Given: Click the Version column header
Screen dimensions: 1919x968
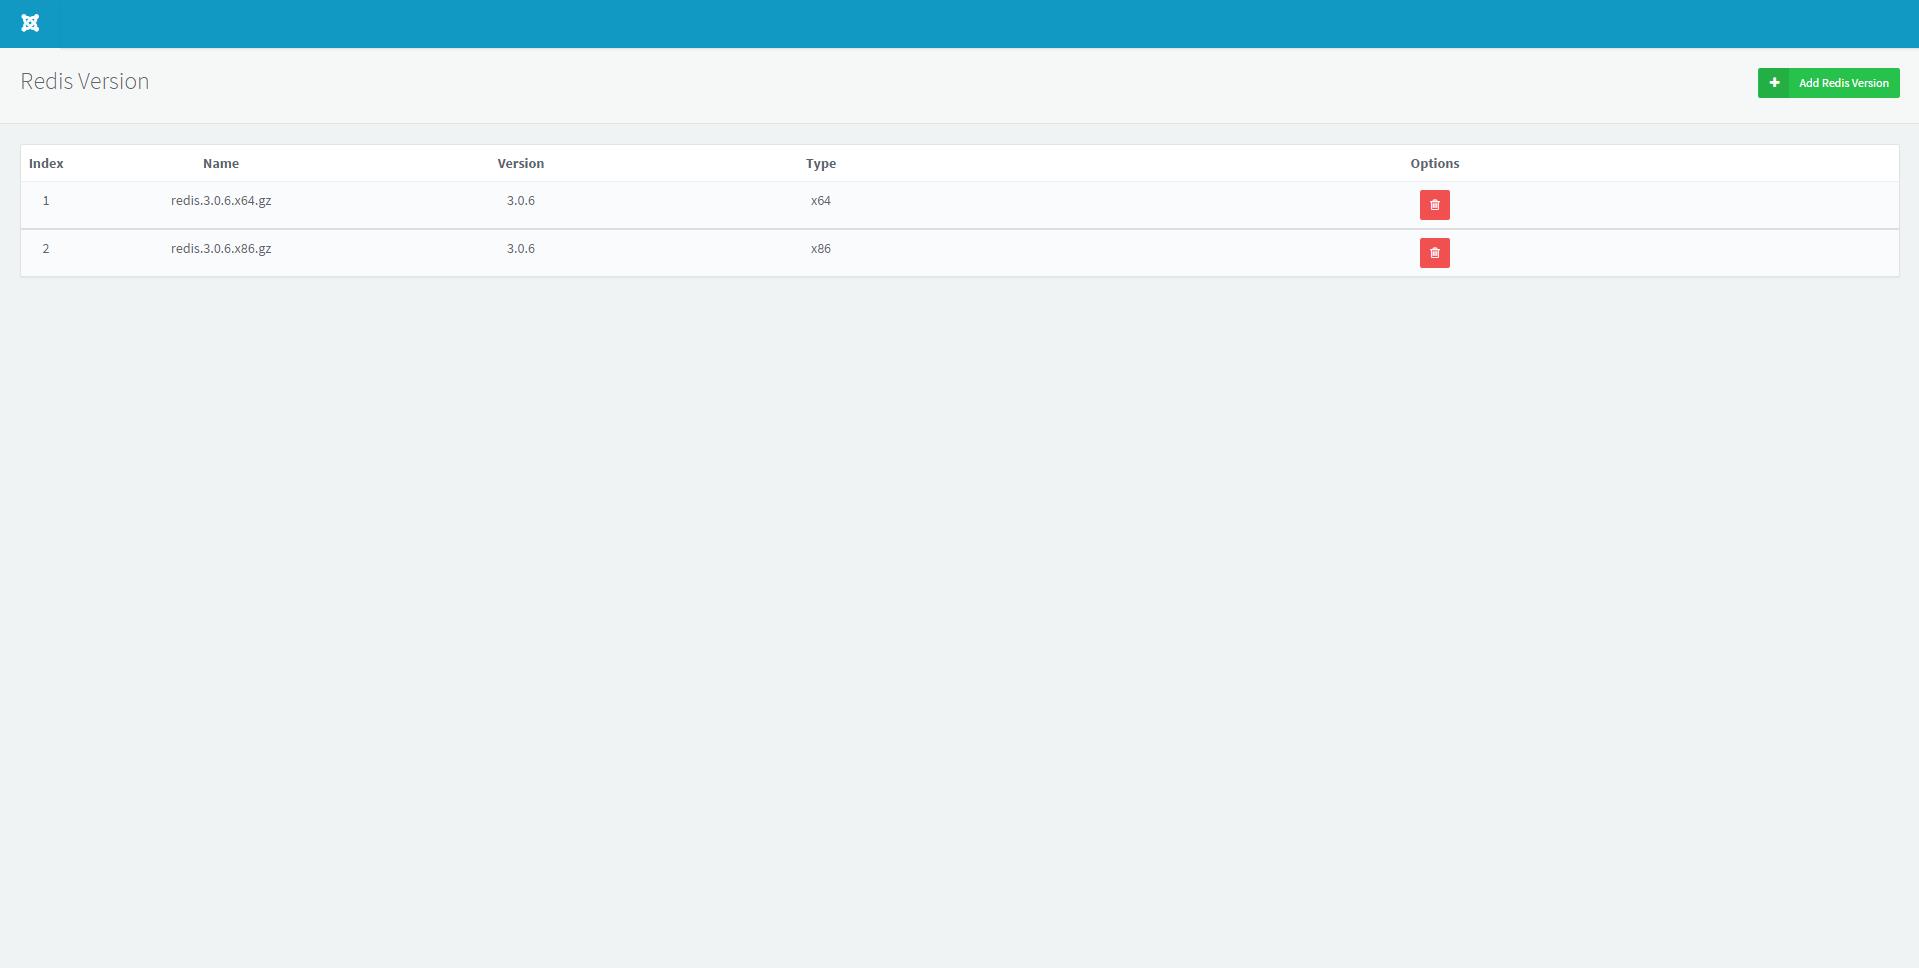Looking at the screenshot, I should (521, 163).
